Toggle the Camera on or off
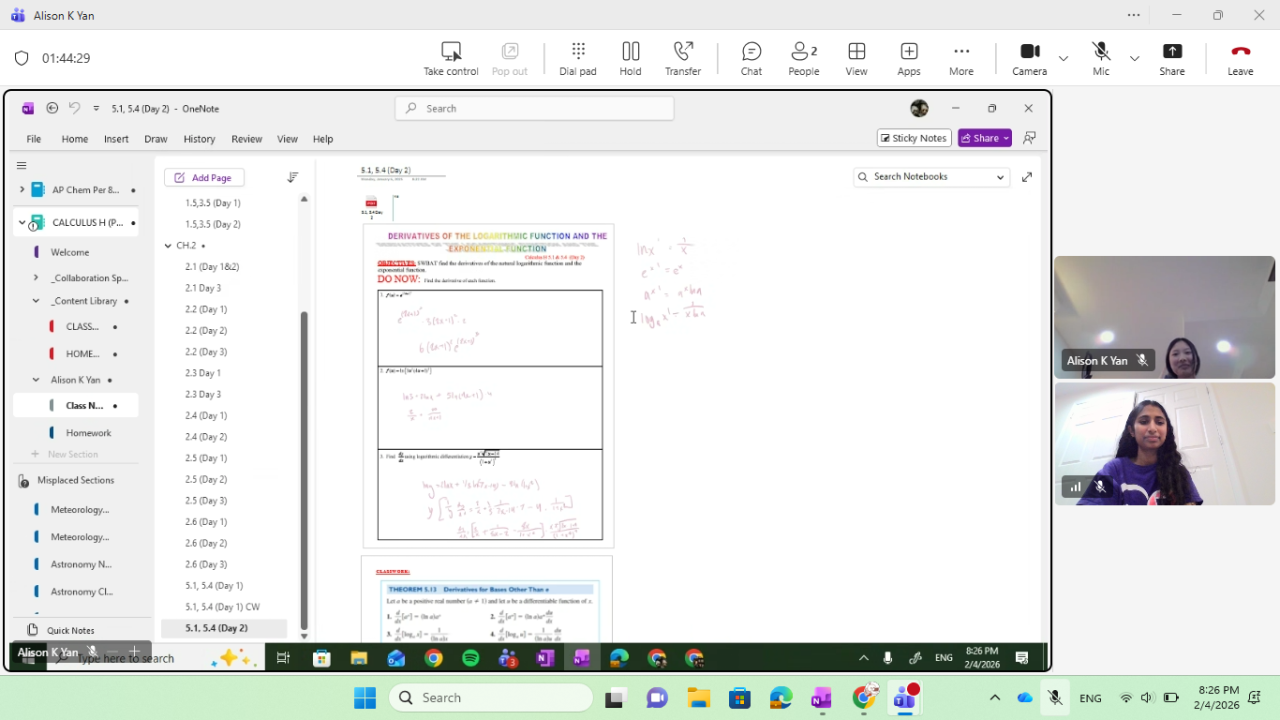The height and width of the screenshot is (720, 1280). [x=1029, y=58]
